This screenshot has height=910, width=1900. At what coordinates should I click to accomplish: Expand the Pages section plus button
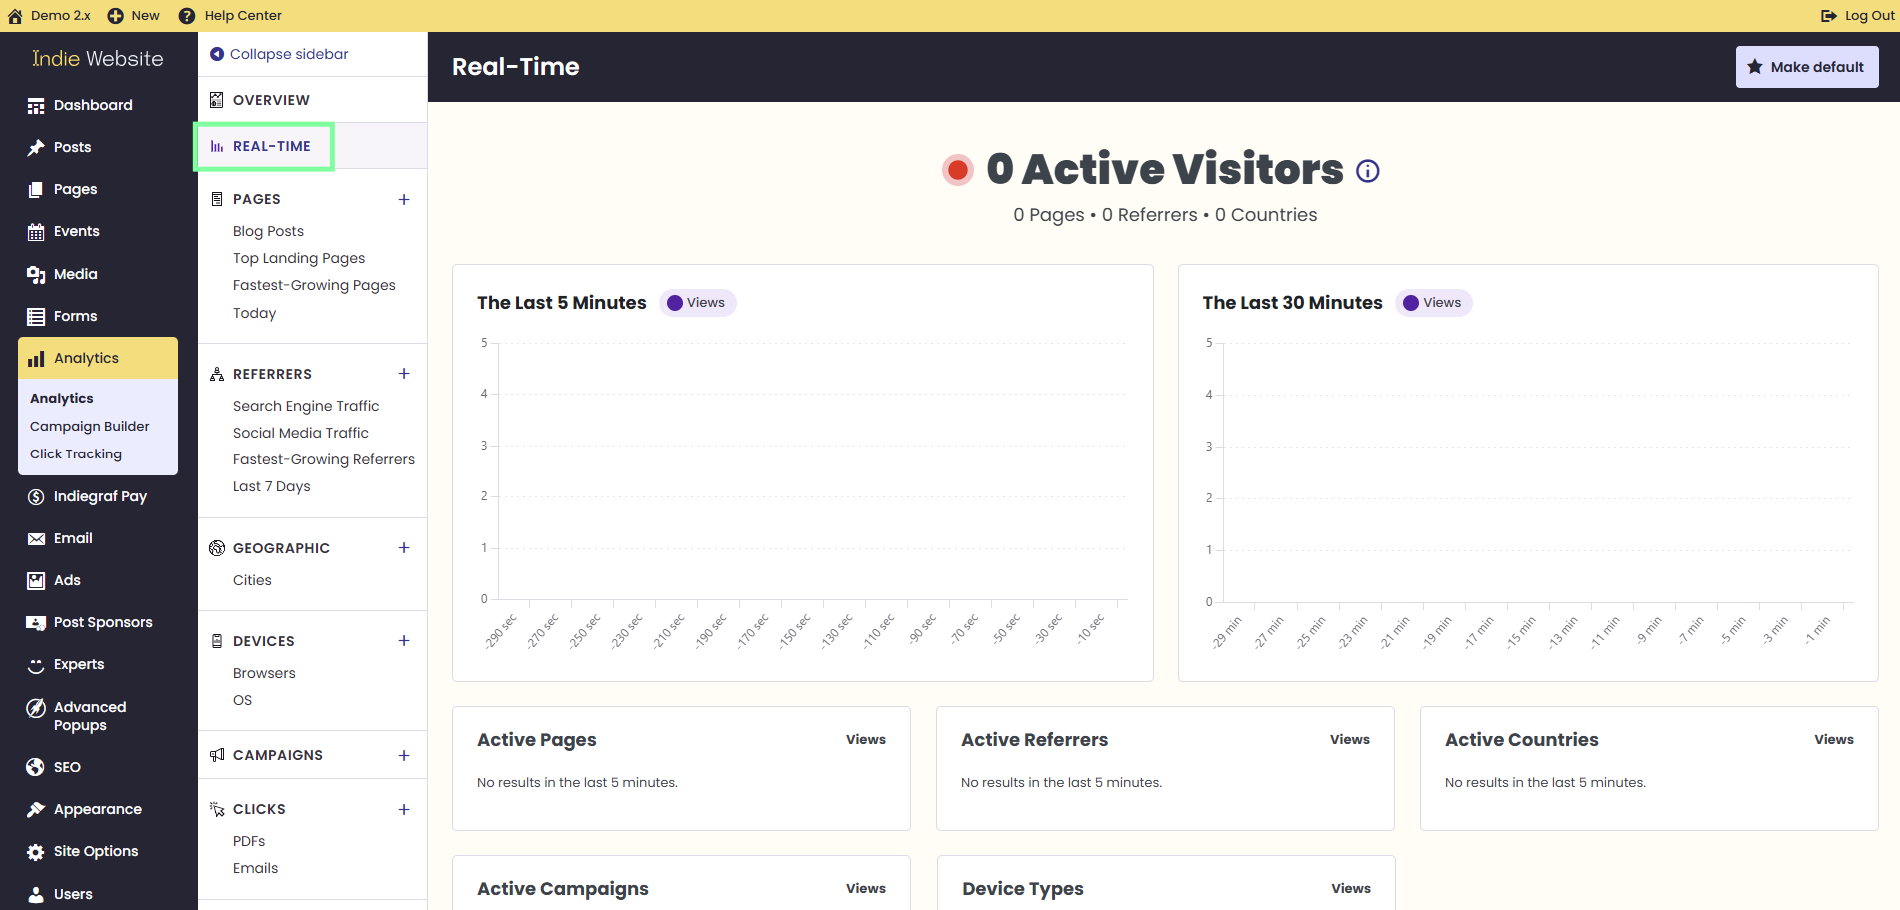[x=404, y=199]
